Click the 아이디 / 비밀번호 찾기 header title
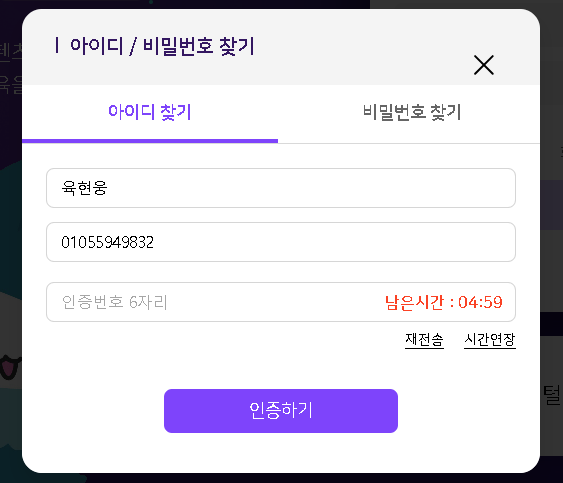This screenshot has height=483, width=563. pos(162,46)
